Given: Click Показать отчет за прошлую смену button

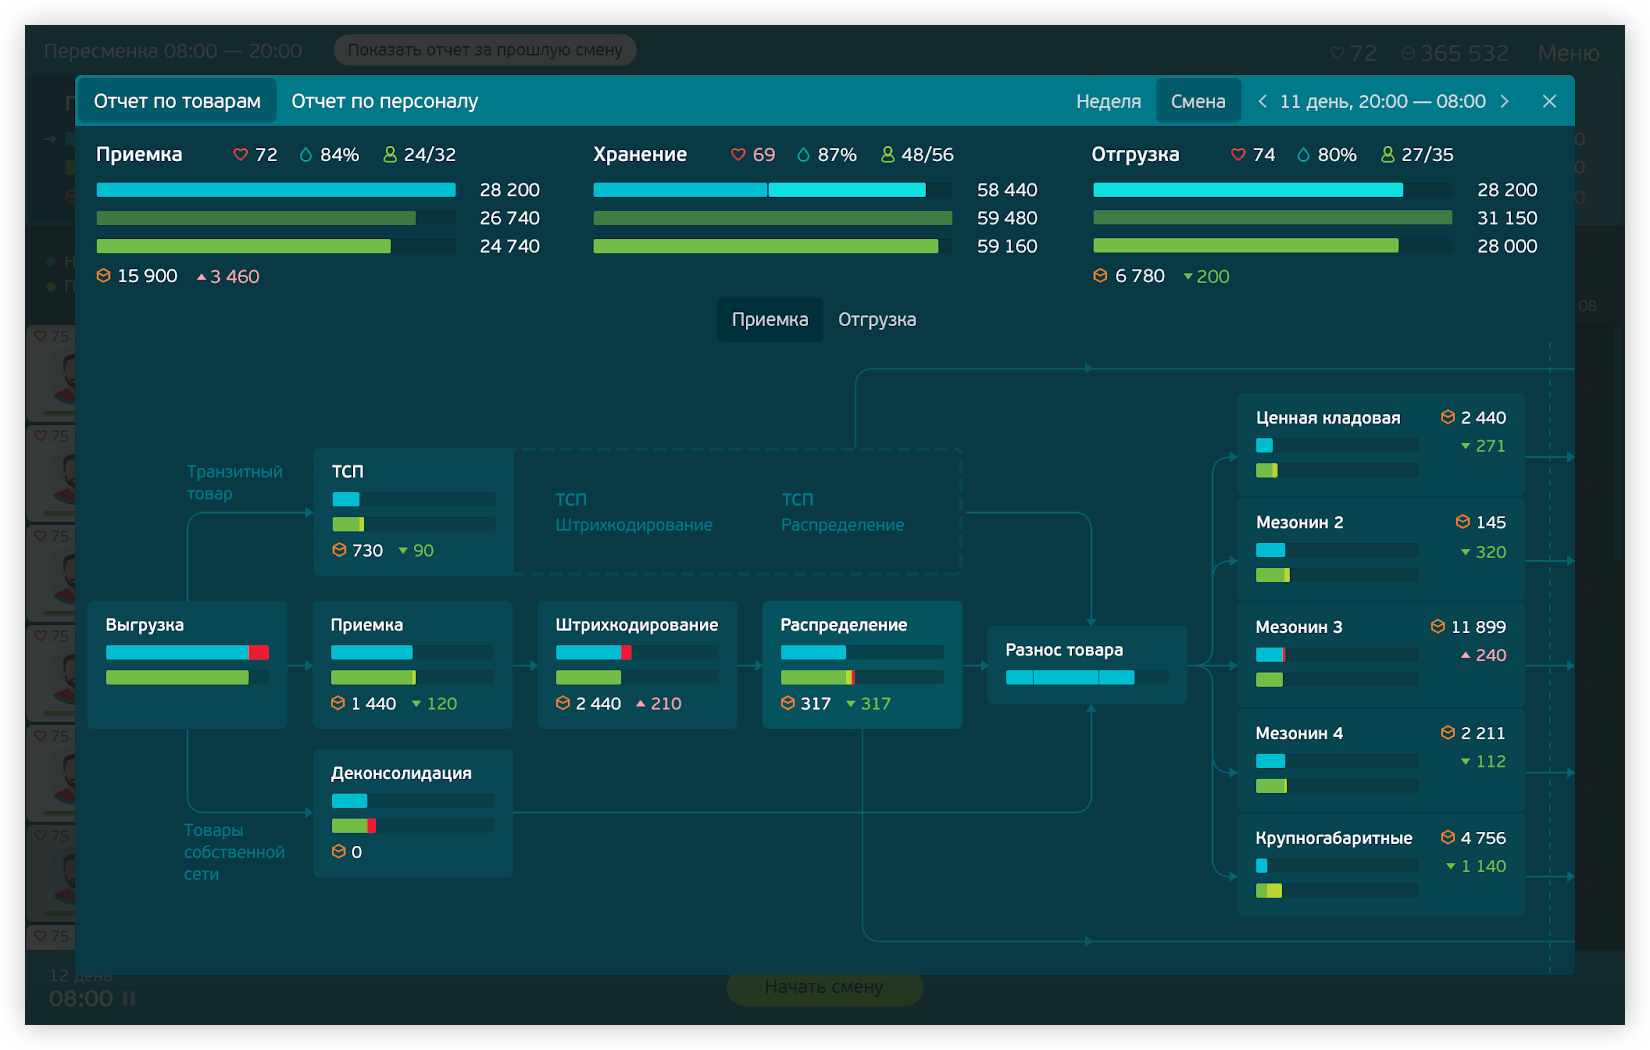Looking at the screenshot, I should pos(485,50).
